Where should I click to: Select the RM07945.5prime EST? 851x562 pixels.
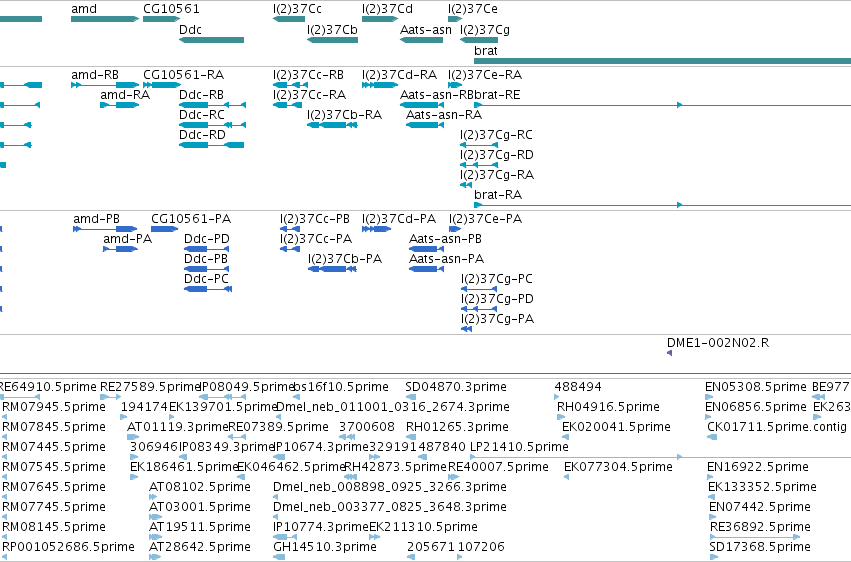tap(5, 417)
